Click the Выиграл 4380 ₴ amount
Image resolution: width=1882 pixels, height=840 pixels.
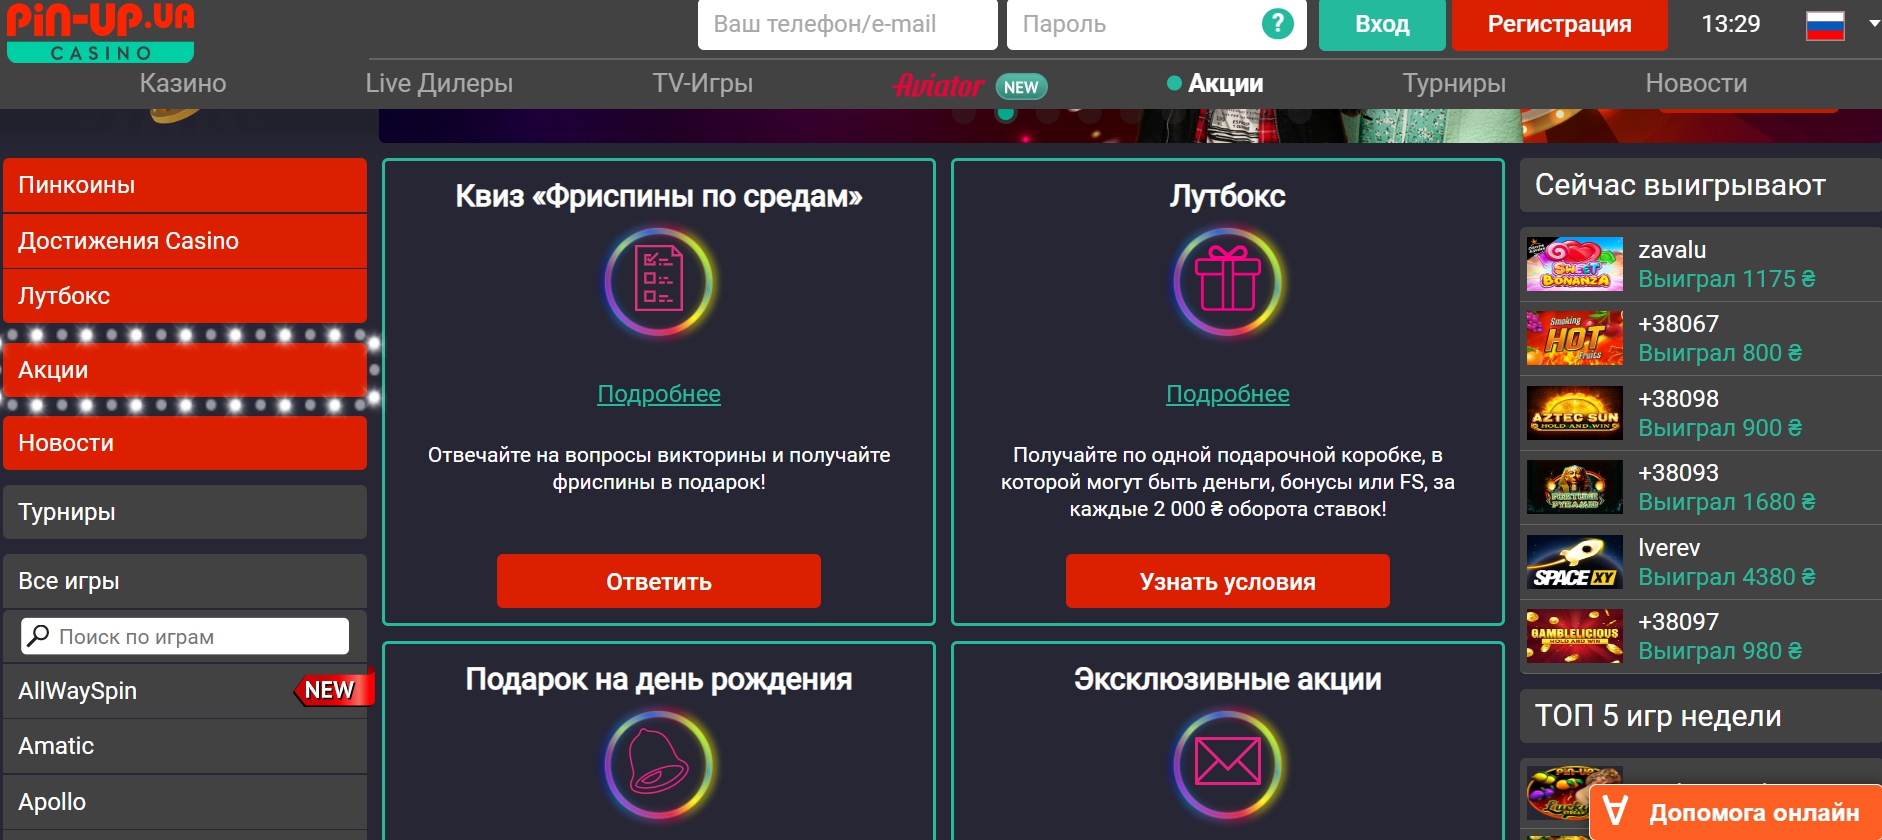click(1727, 577)
